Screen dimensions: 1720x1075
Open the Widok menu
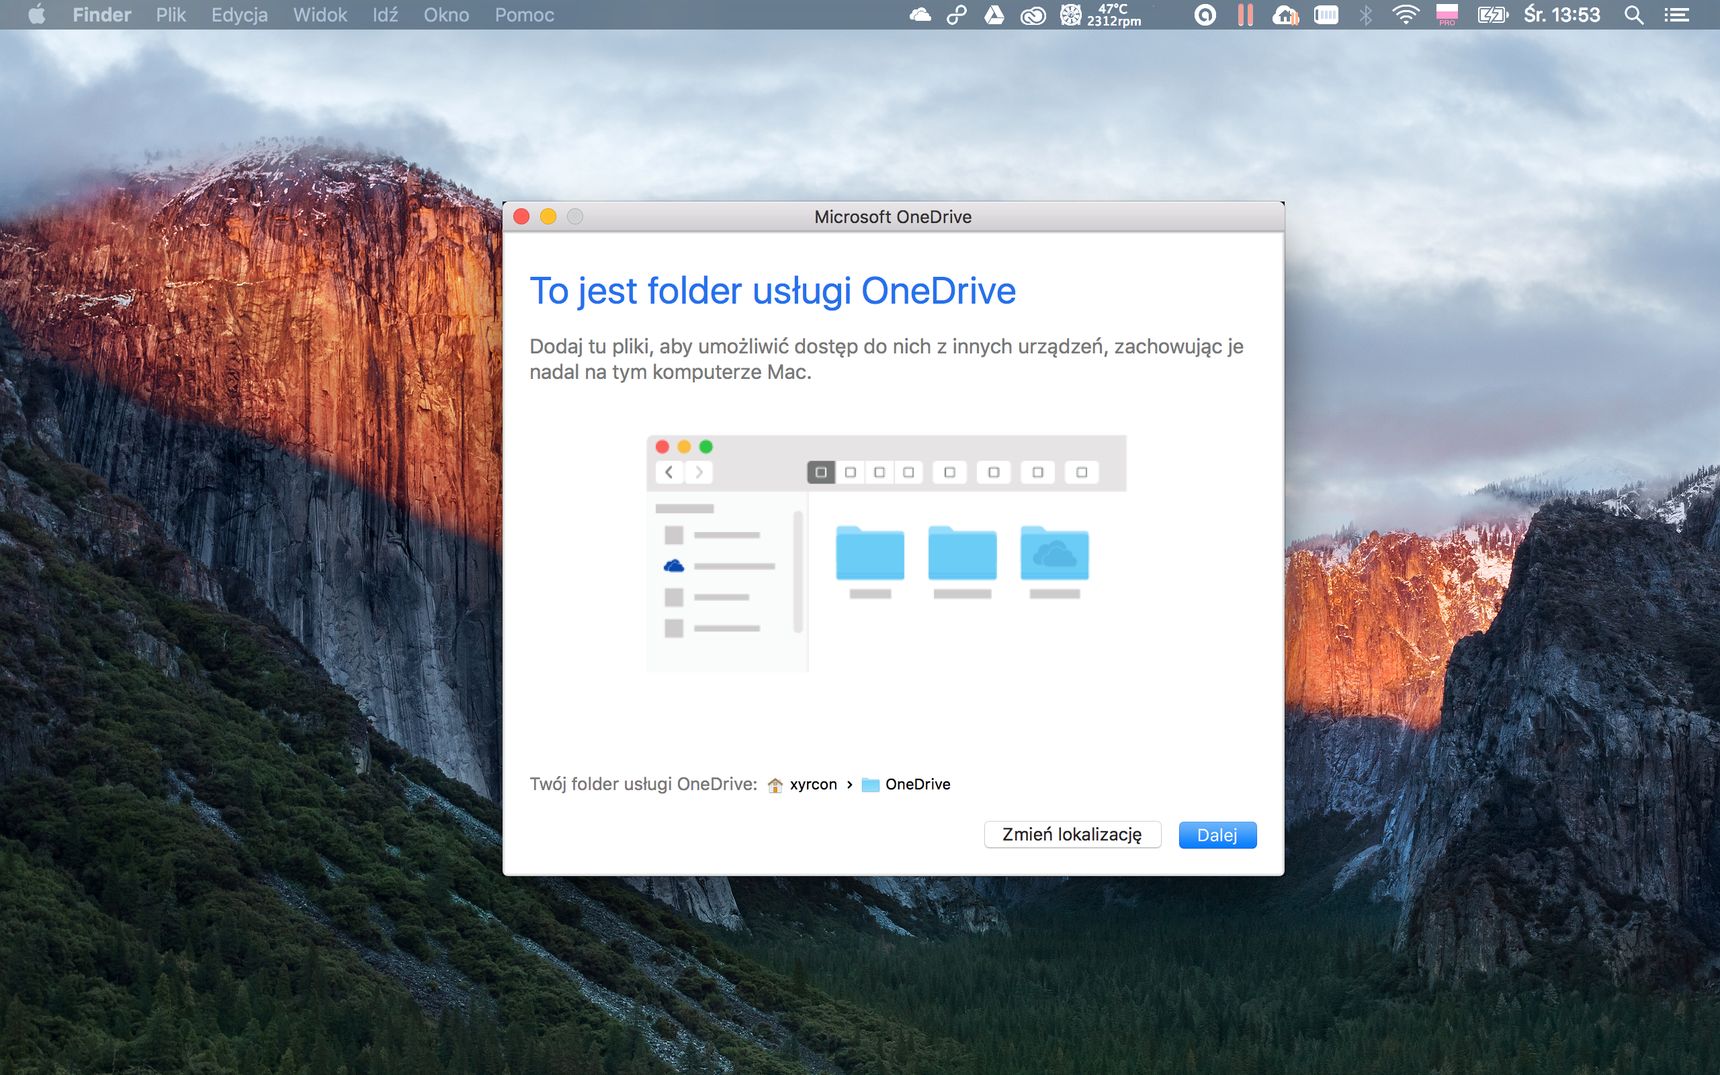320,15
